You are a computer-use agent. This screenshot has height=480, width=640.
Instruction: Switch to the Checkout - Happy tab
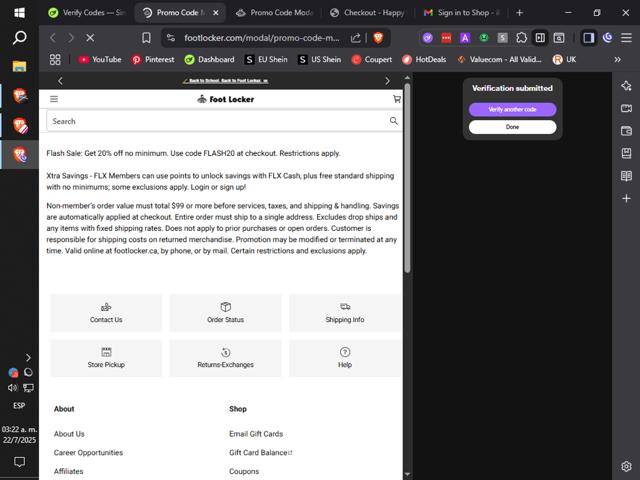pyautogui.click(x=367, y=13)
